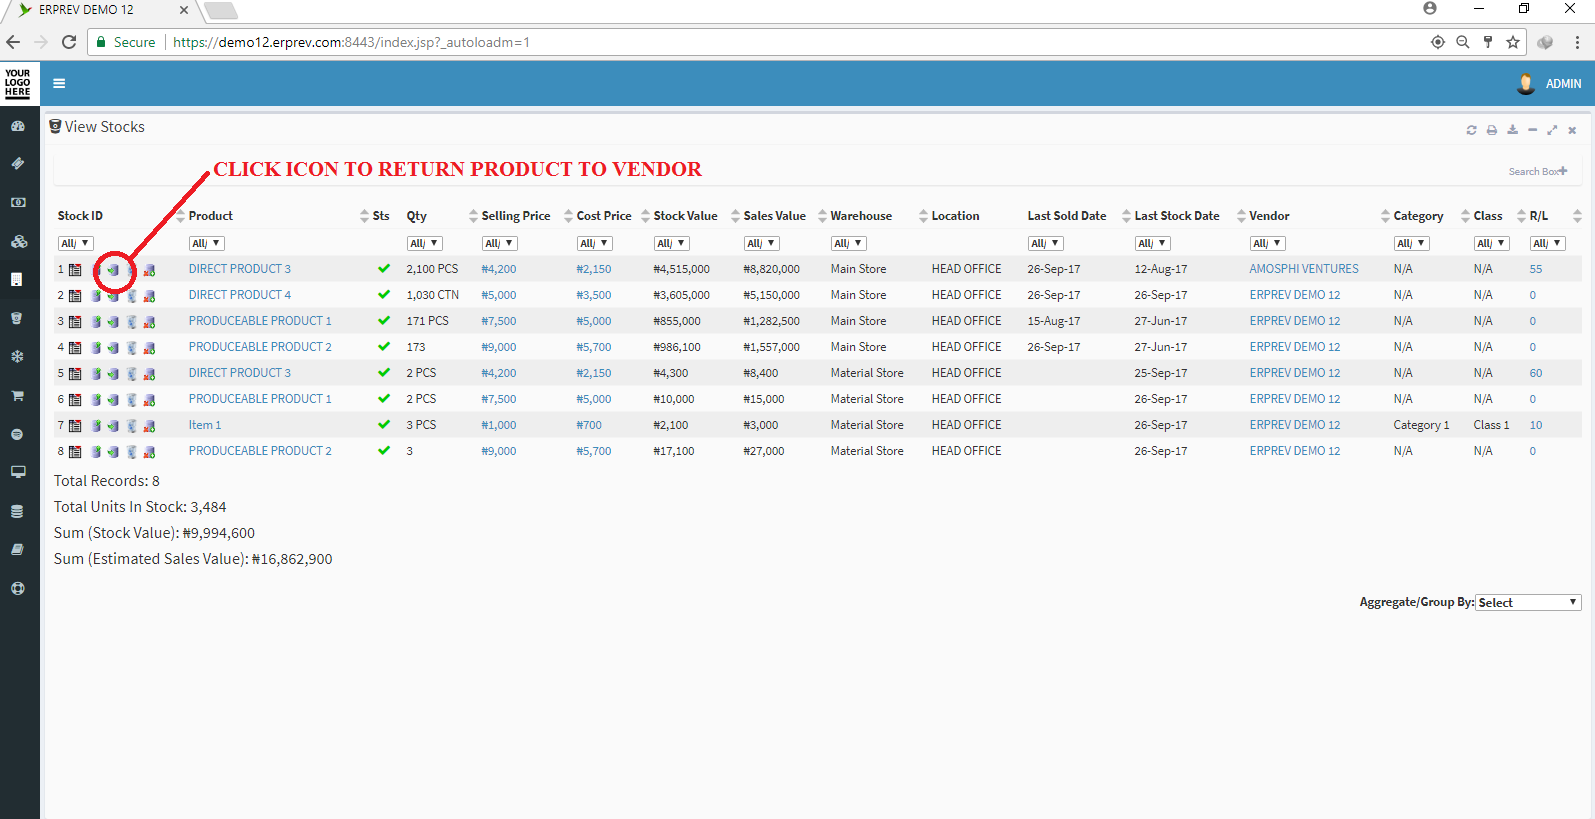Open the AMOSPHI VENTURES vendor link

coord(1304,269)
